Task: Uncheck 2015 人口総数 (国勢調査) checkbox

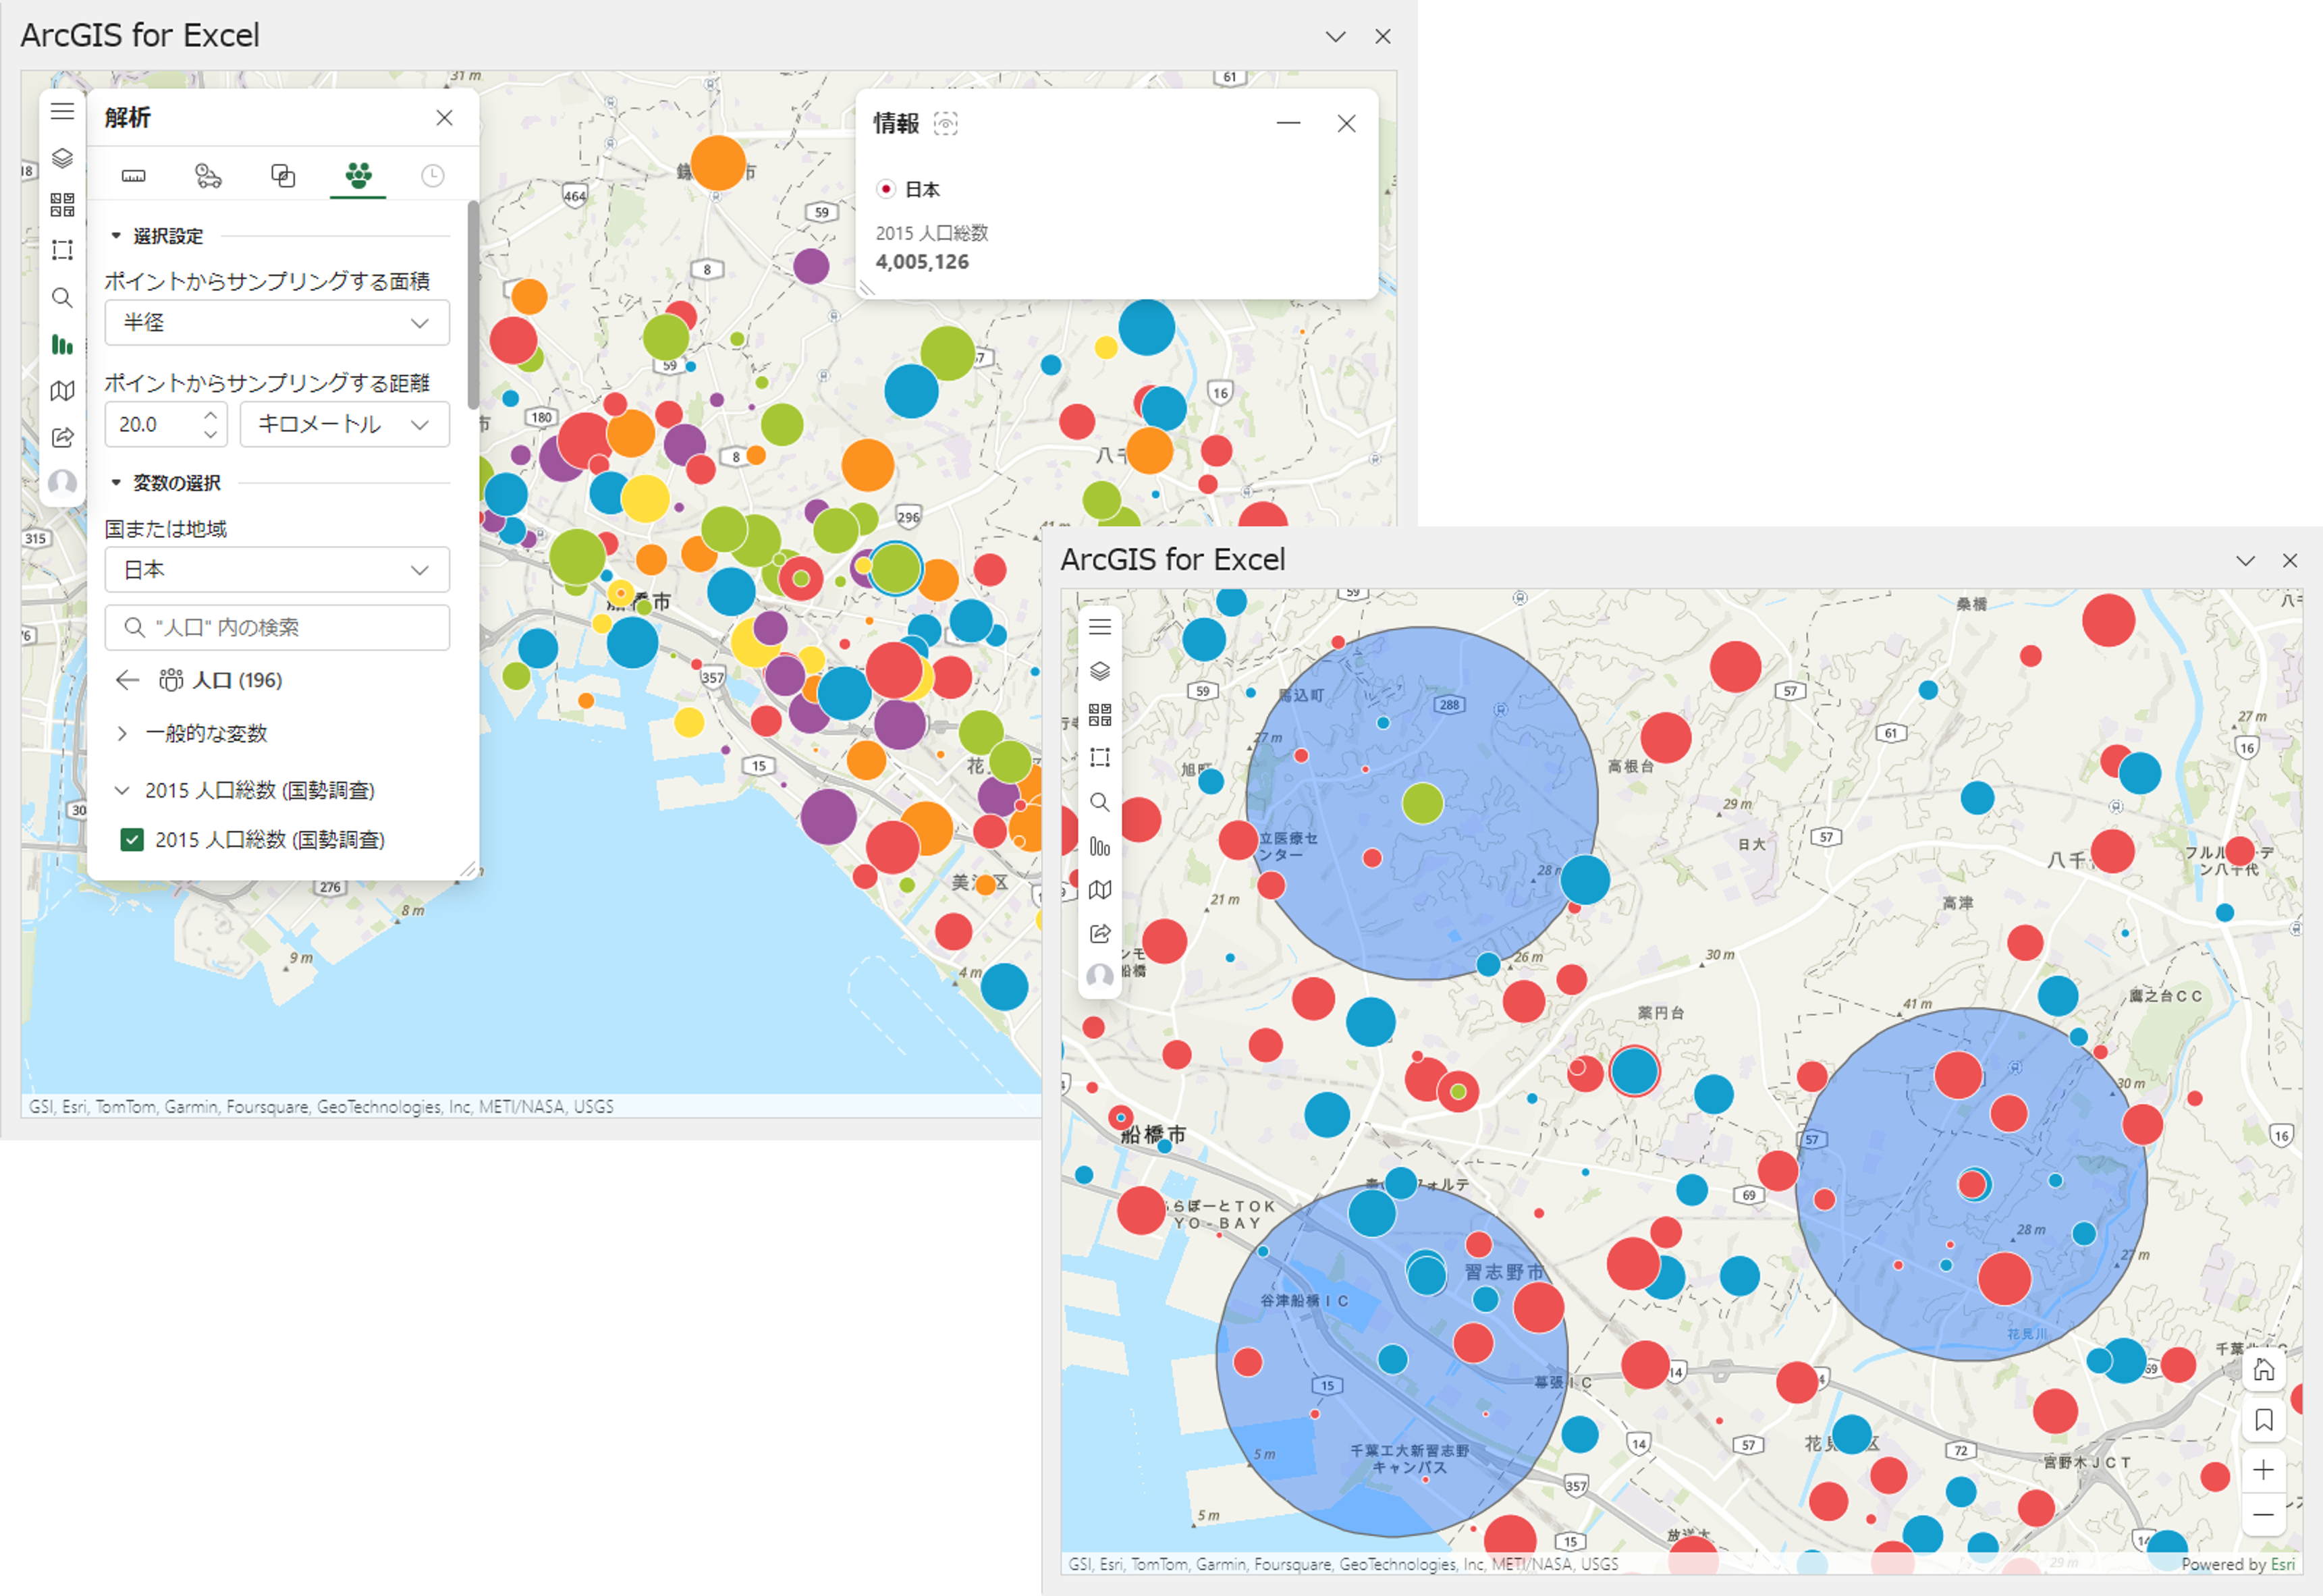Action: coord(132,839)
